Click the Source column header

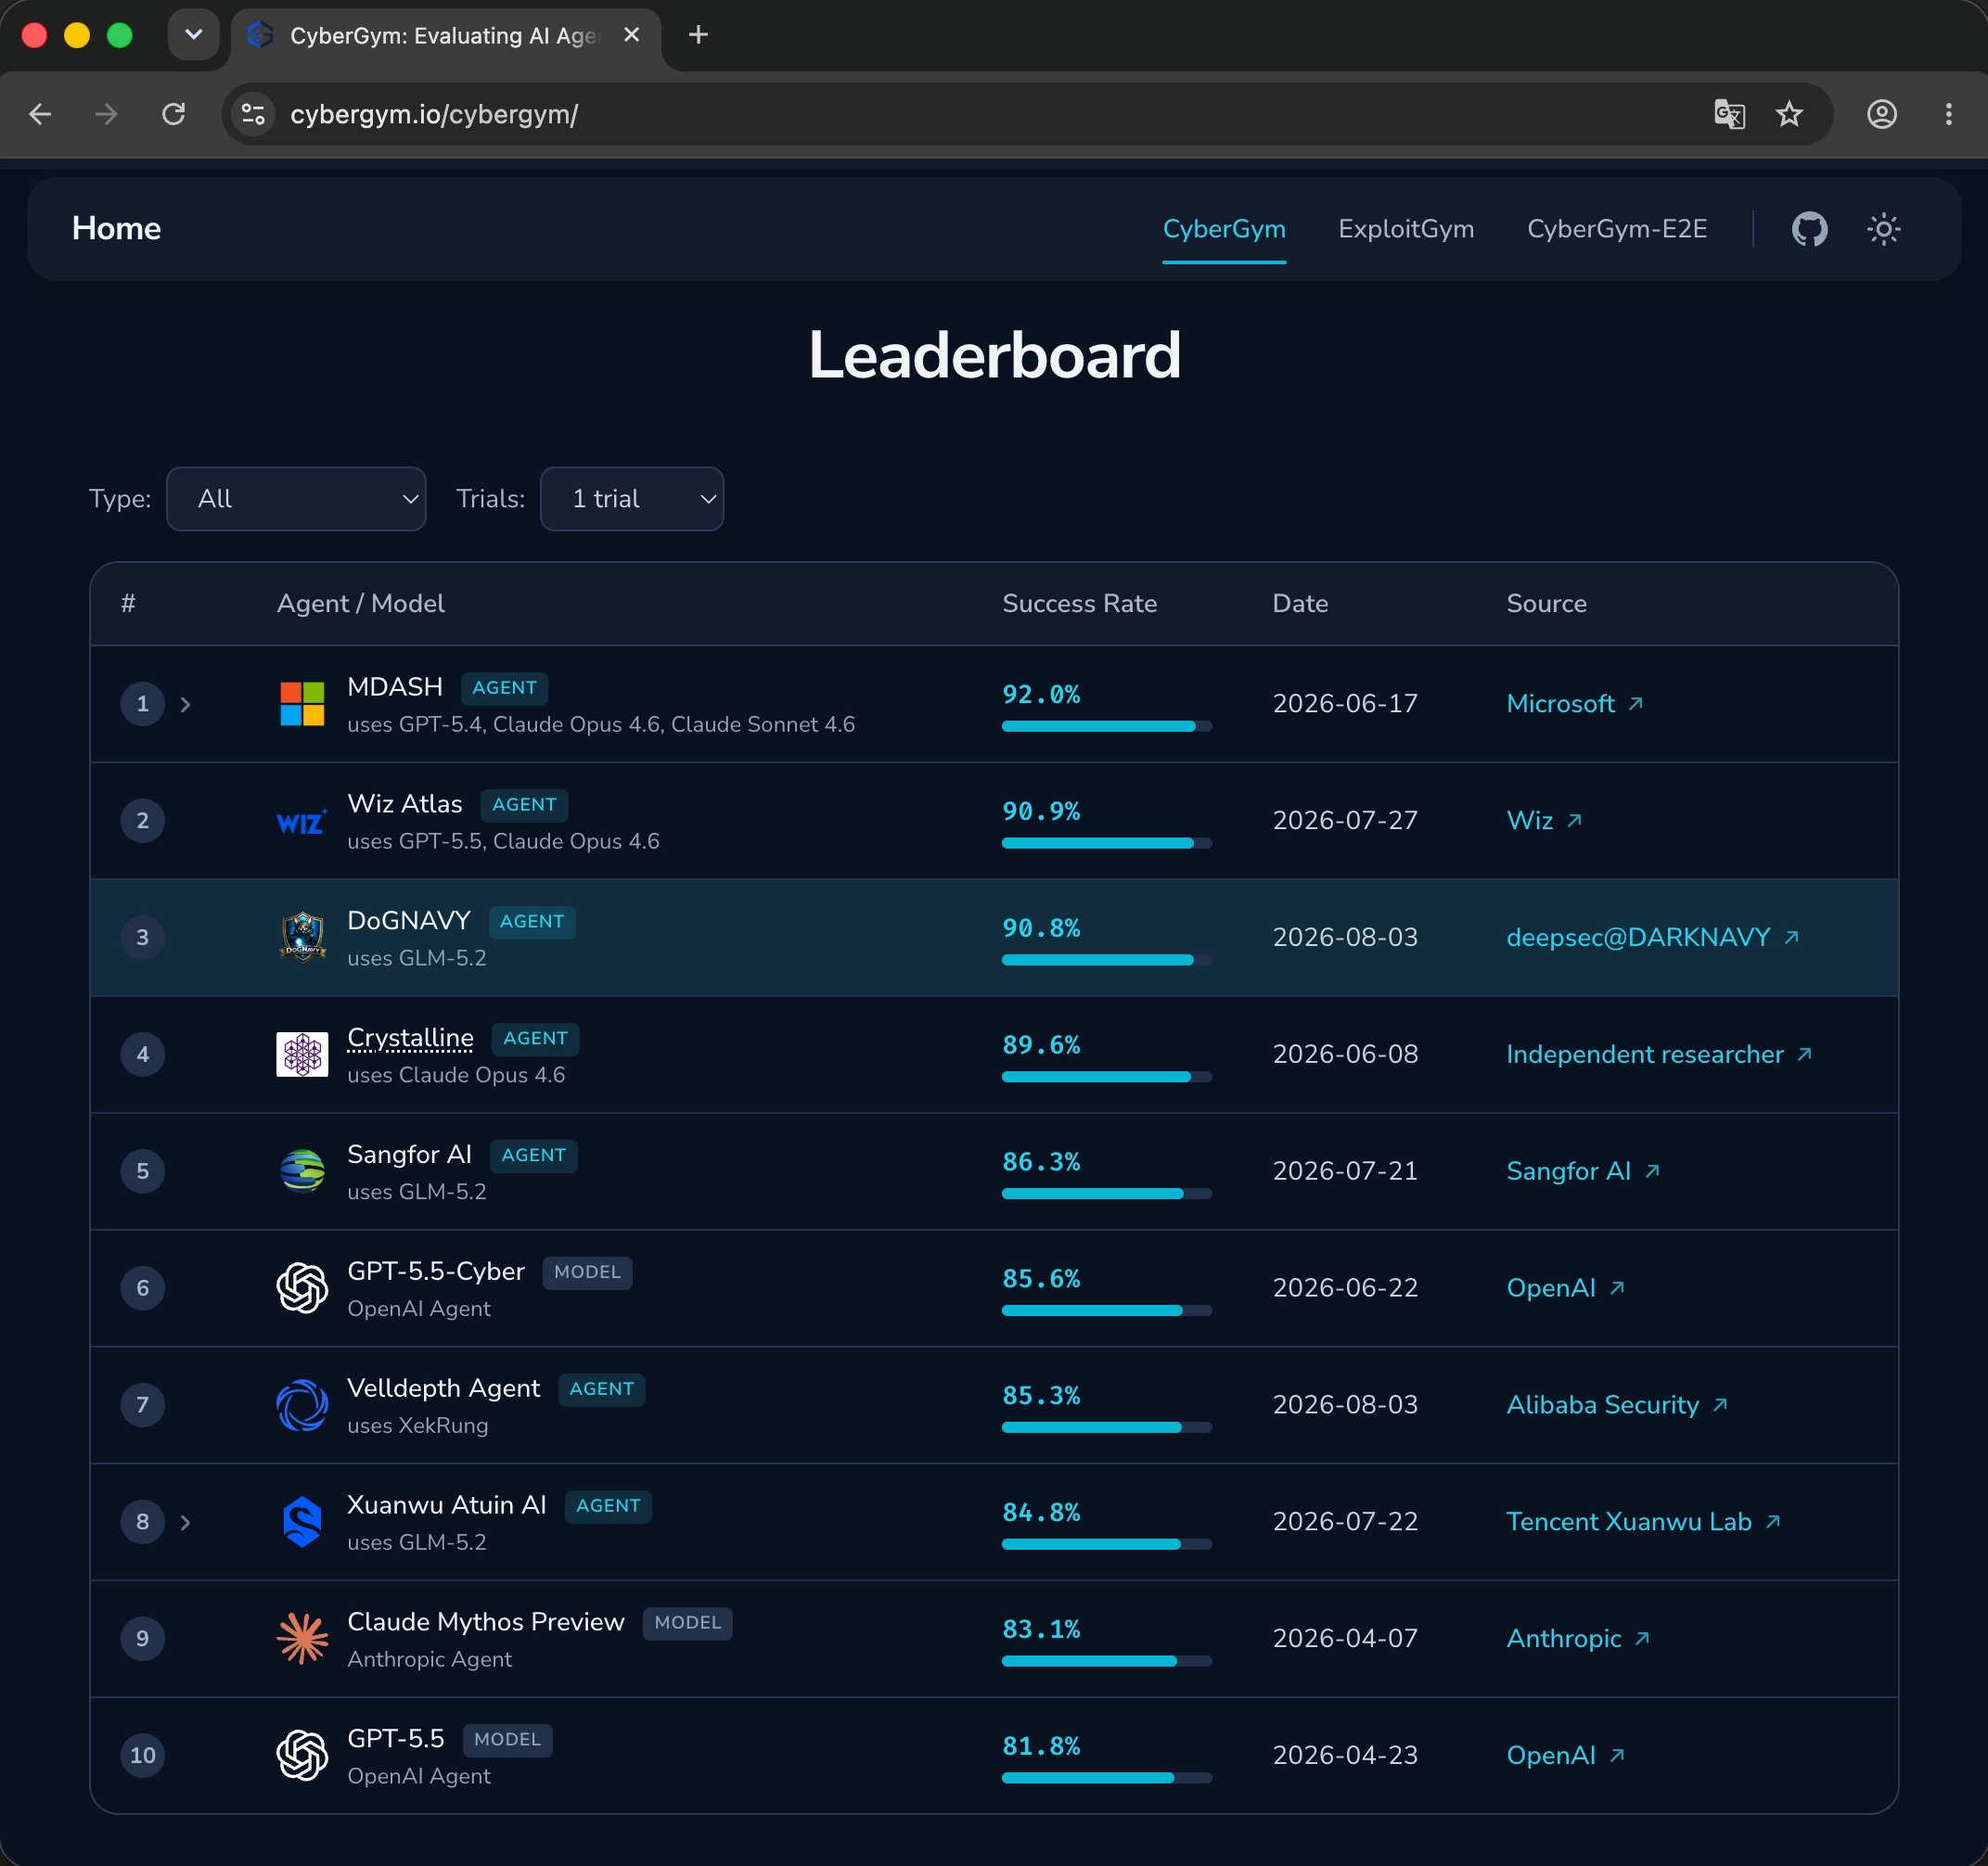[1546, 604]
